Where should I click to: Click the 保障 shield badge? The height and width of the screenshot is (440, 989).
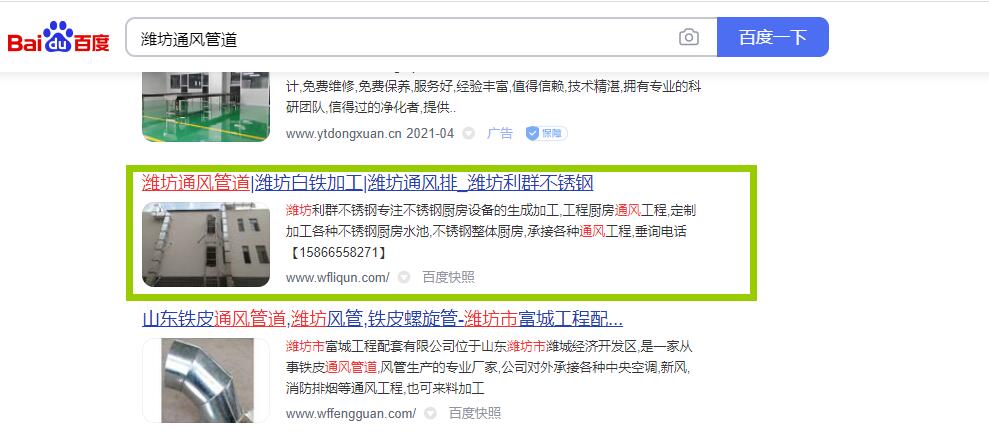pos(546,134)
